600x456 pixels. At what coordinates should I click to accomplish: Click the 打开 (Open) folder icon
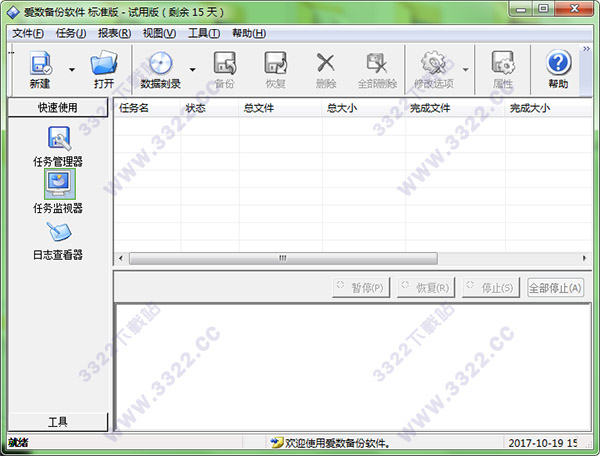(104, 63)
